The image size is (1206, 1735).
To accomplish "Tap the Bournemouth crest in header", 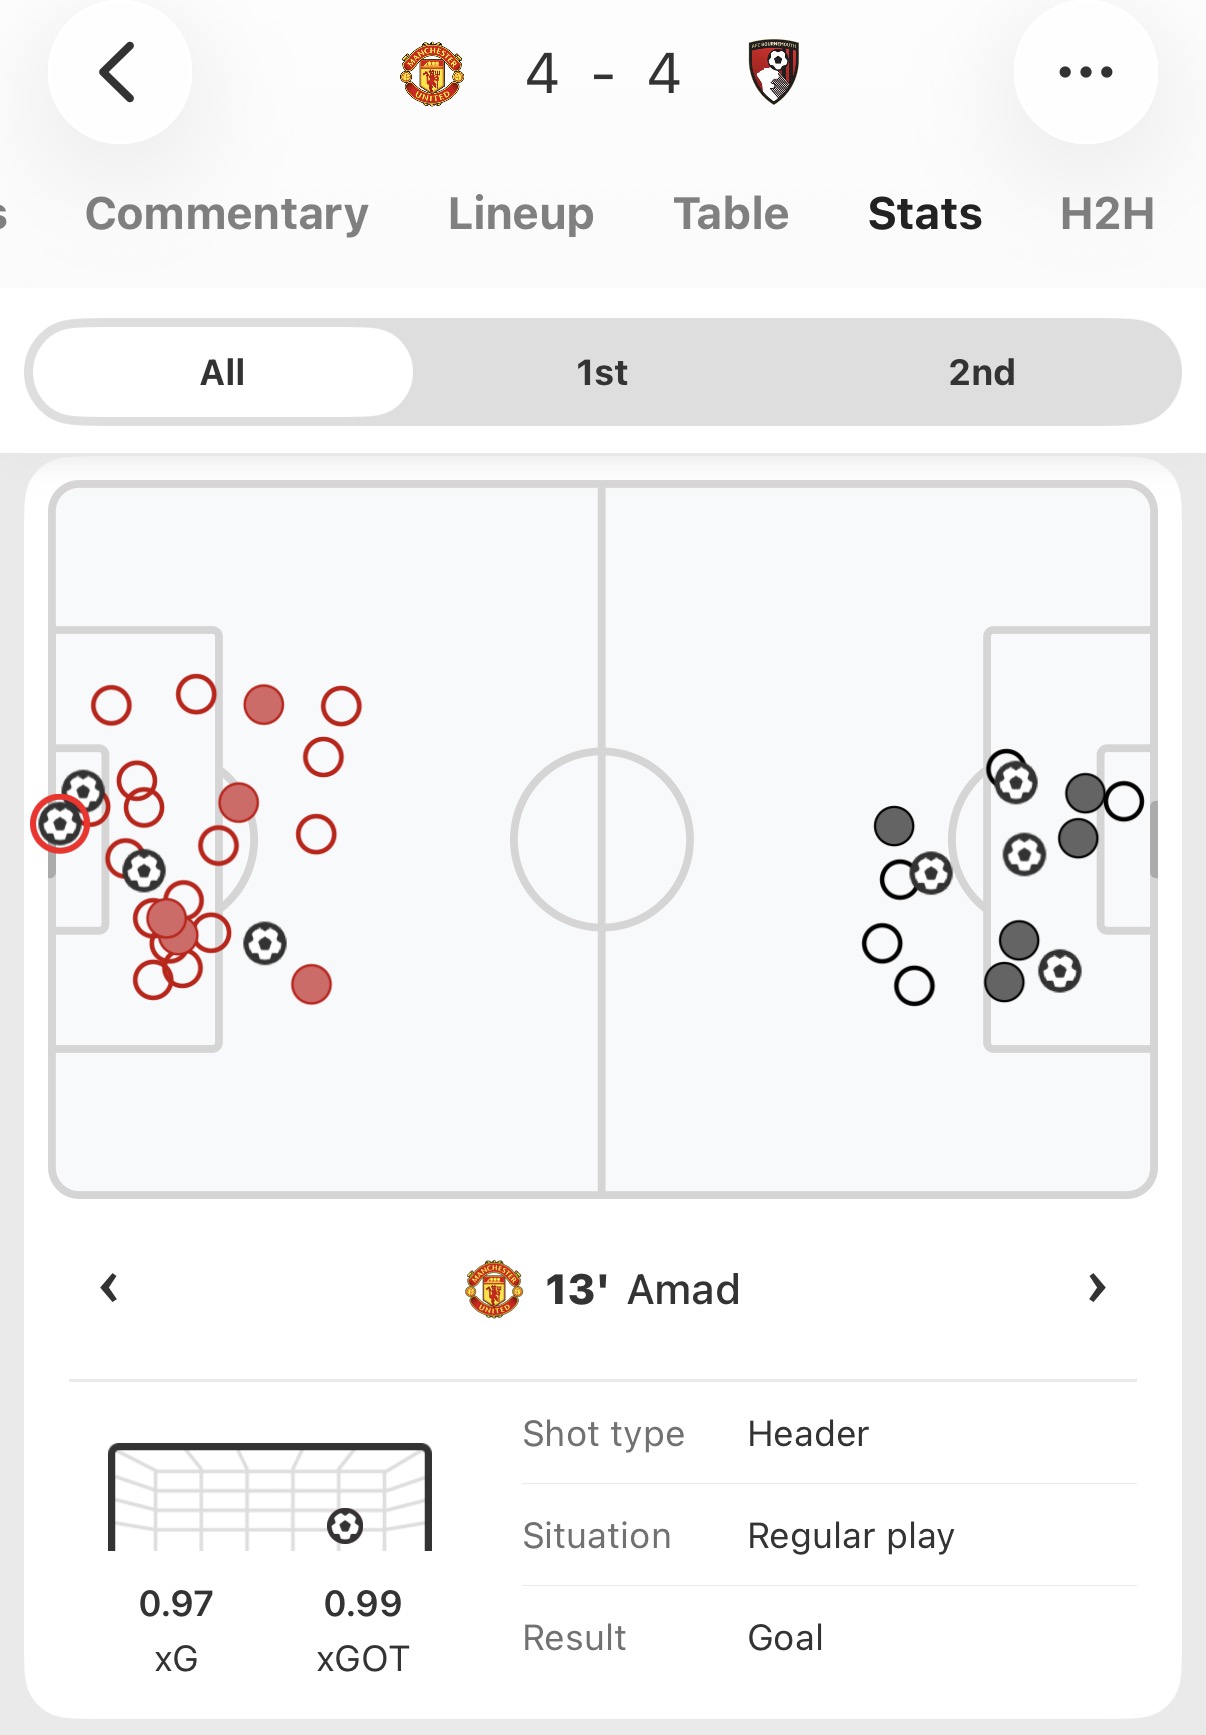I will click(x=774, y=72).
